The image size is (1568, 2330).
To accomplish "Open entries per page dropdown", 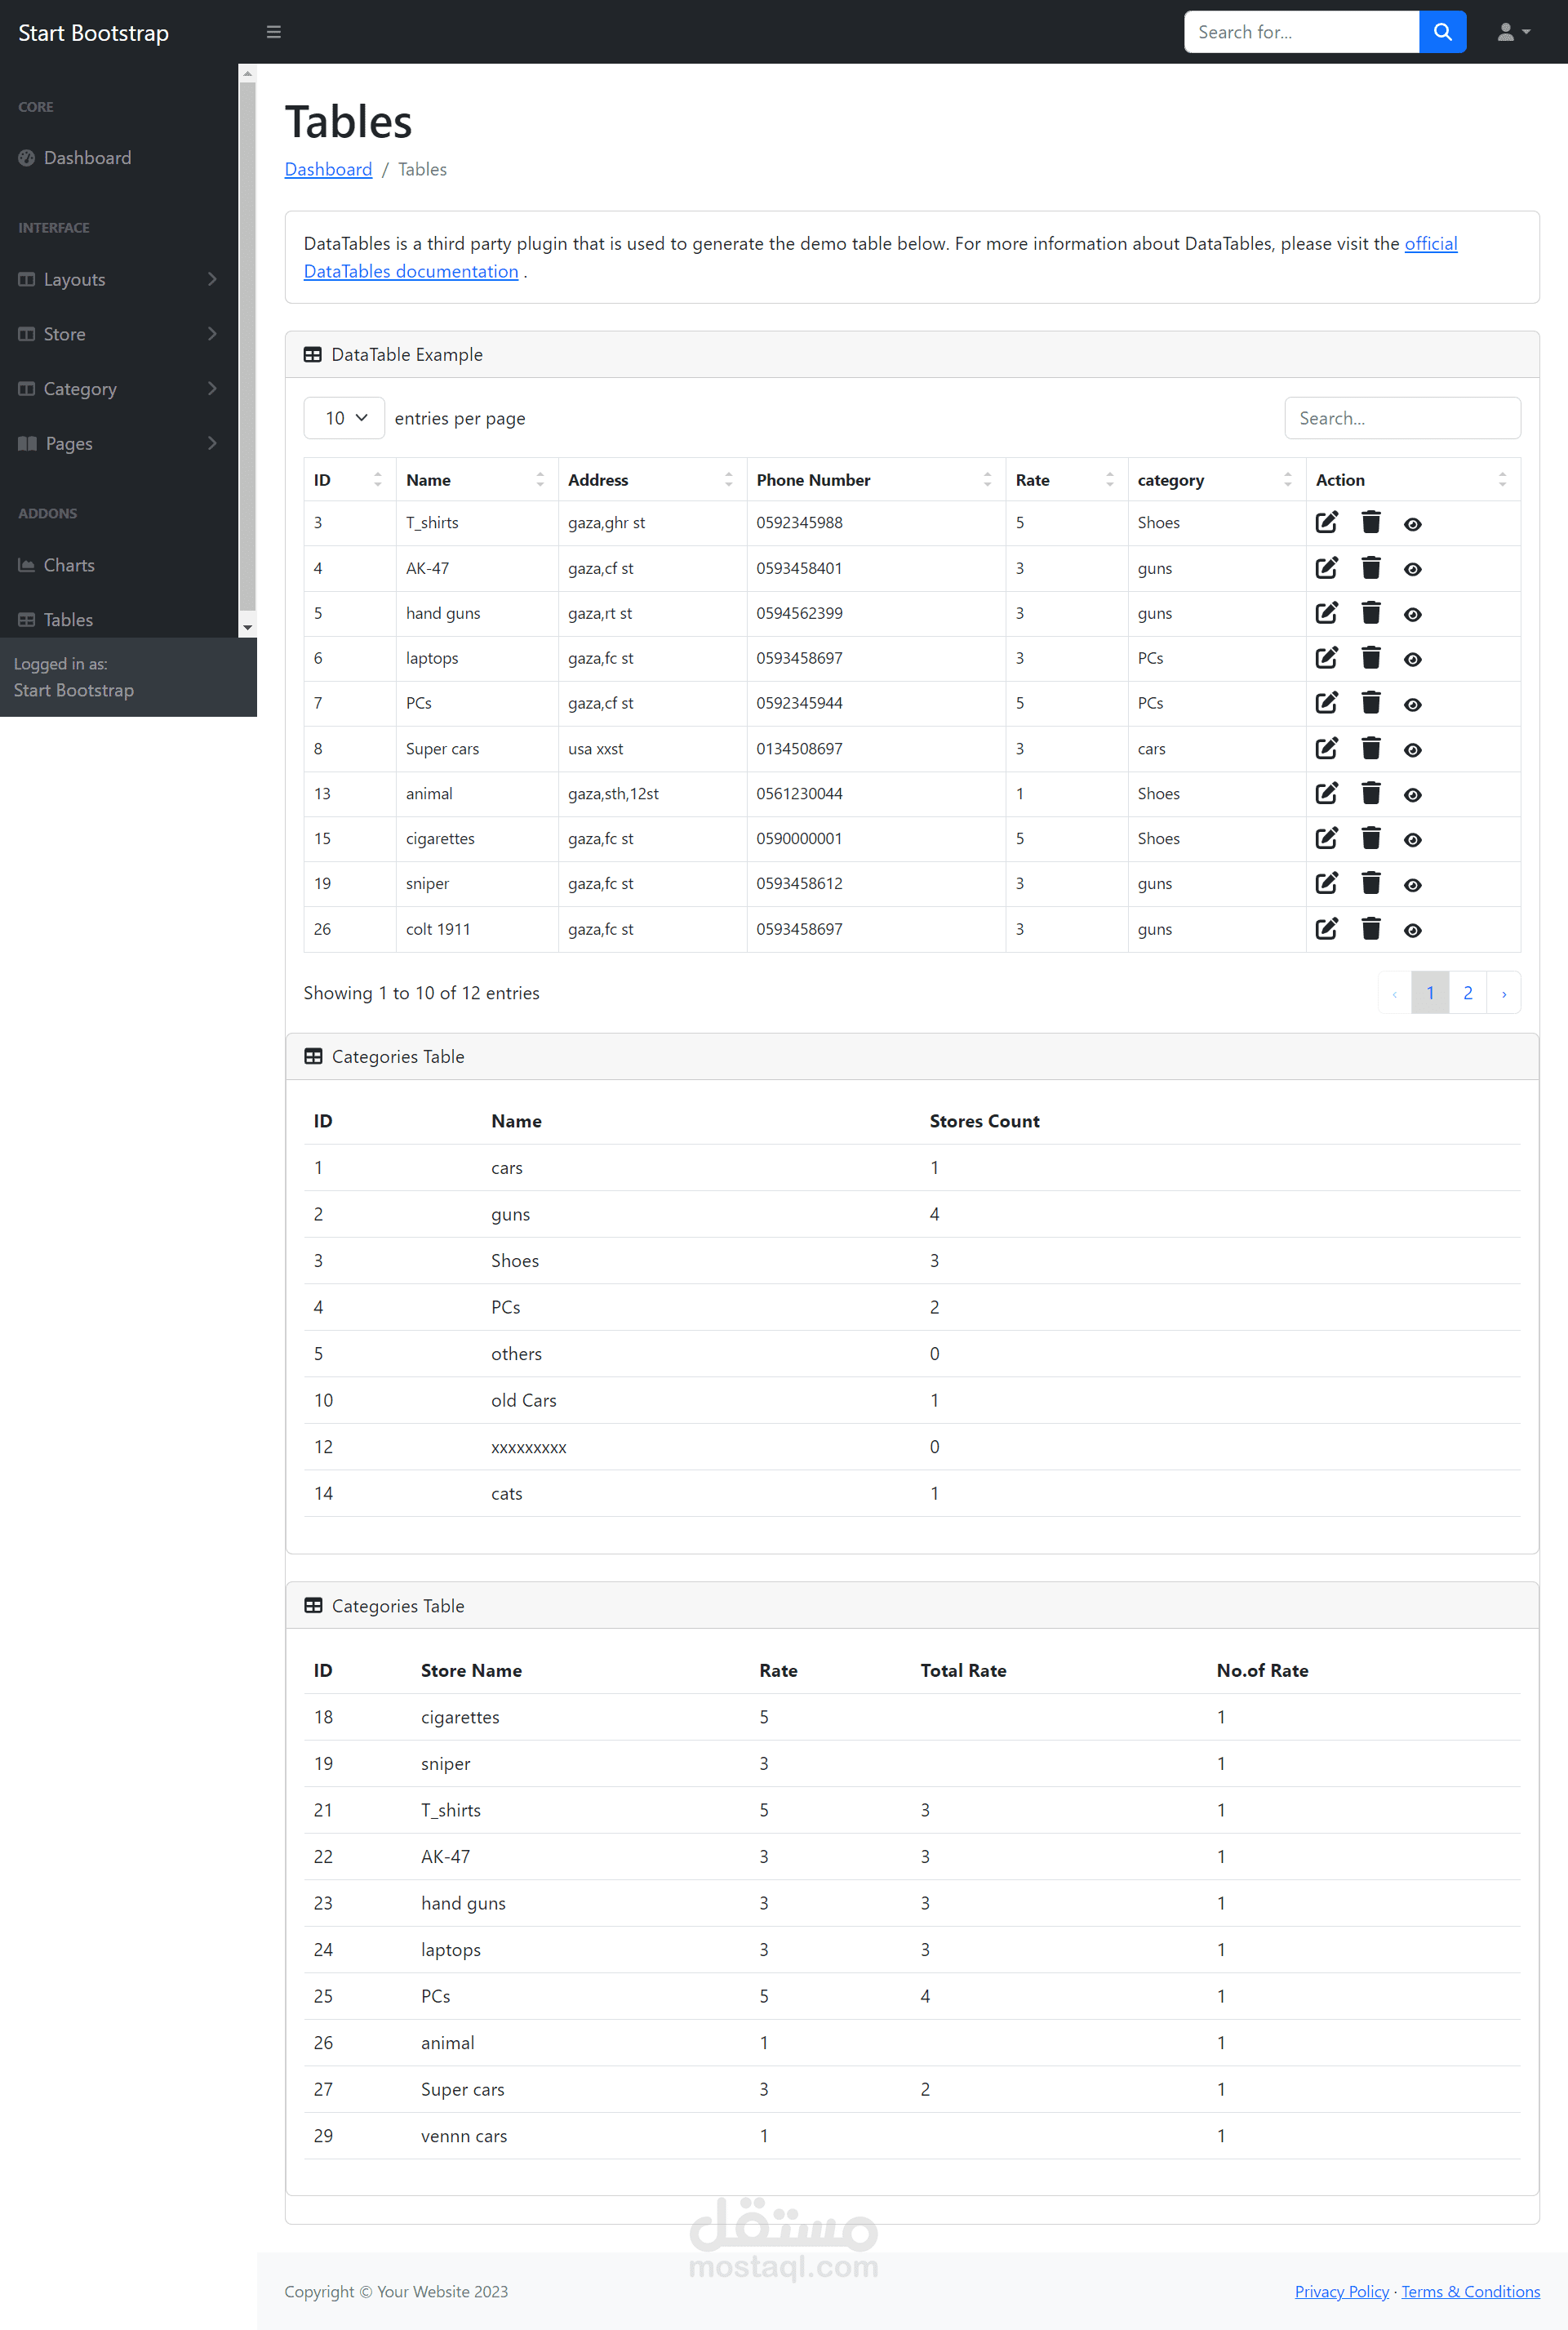I will pos(344,418).
